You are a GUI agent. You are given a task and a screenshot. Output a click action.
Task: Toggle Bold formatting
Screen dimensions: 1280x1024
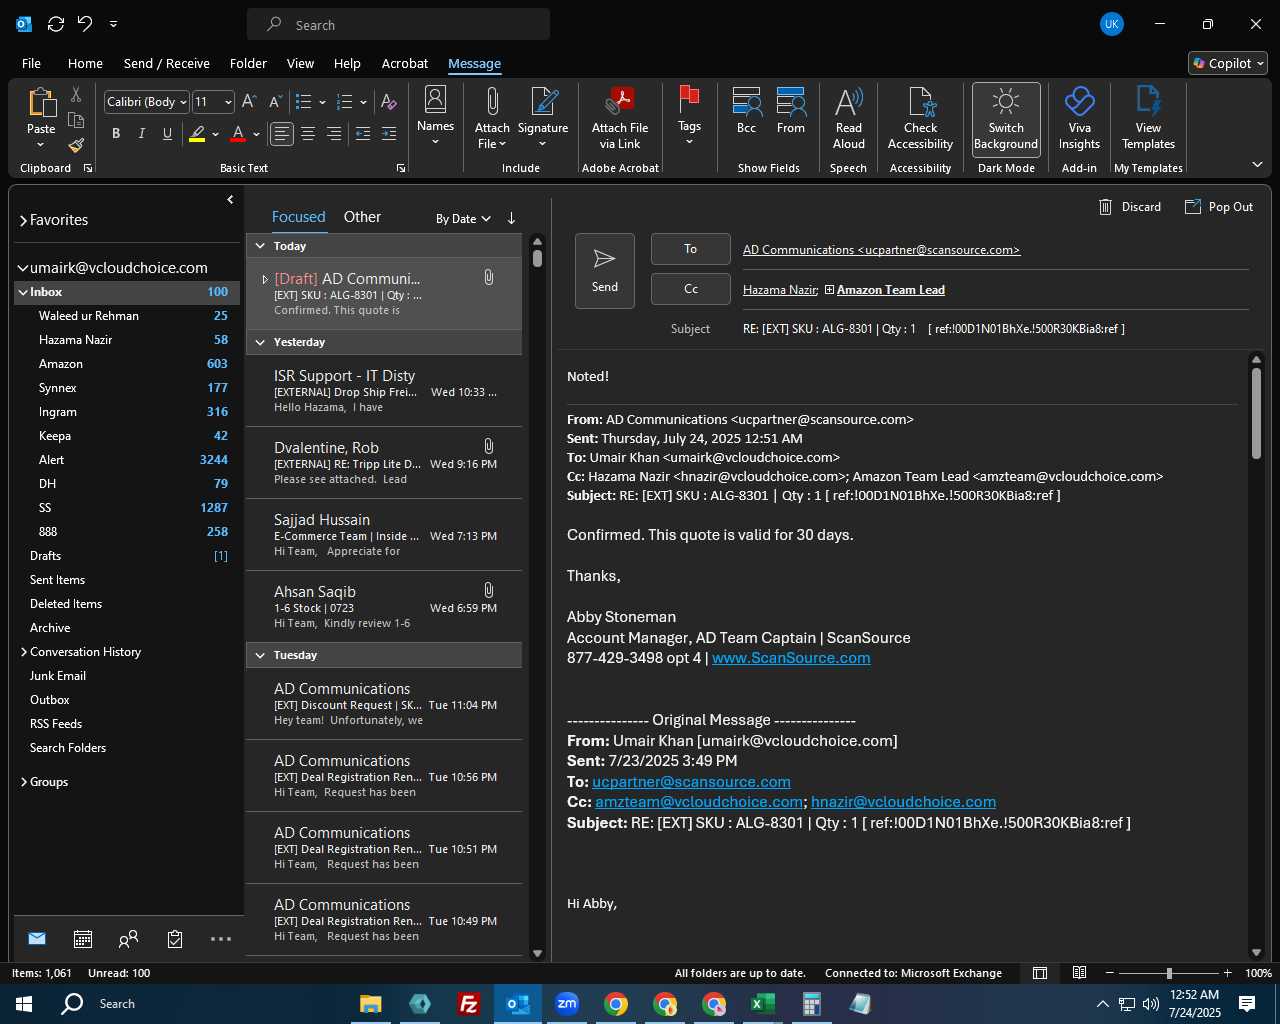pos(116,133)
